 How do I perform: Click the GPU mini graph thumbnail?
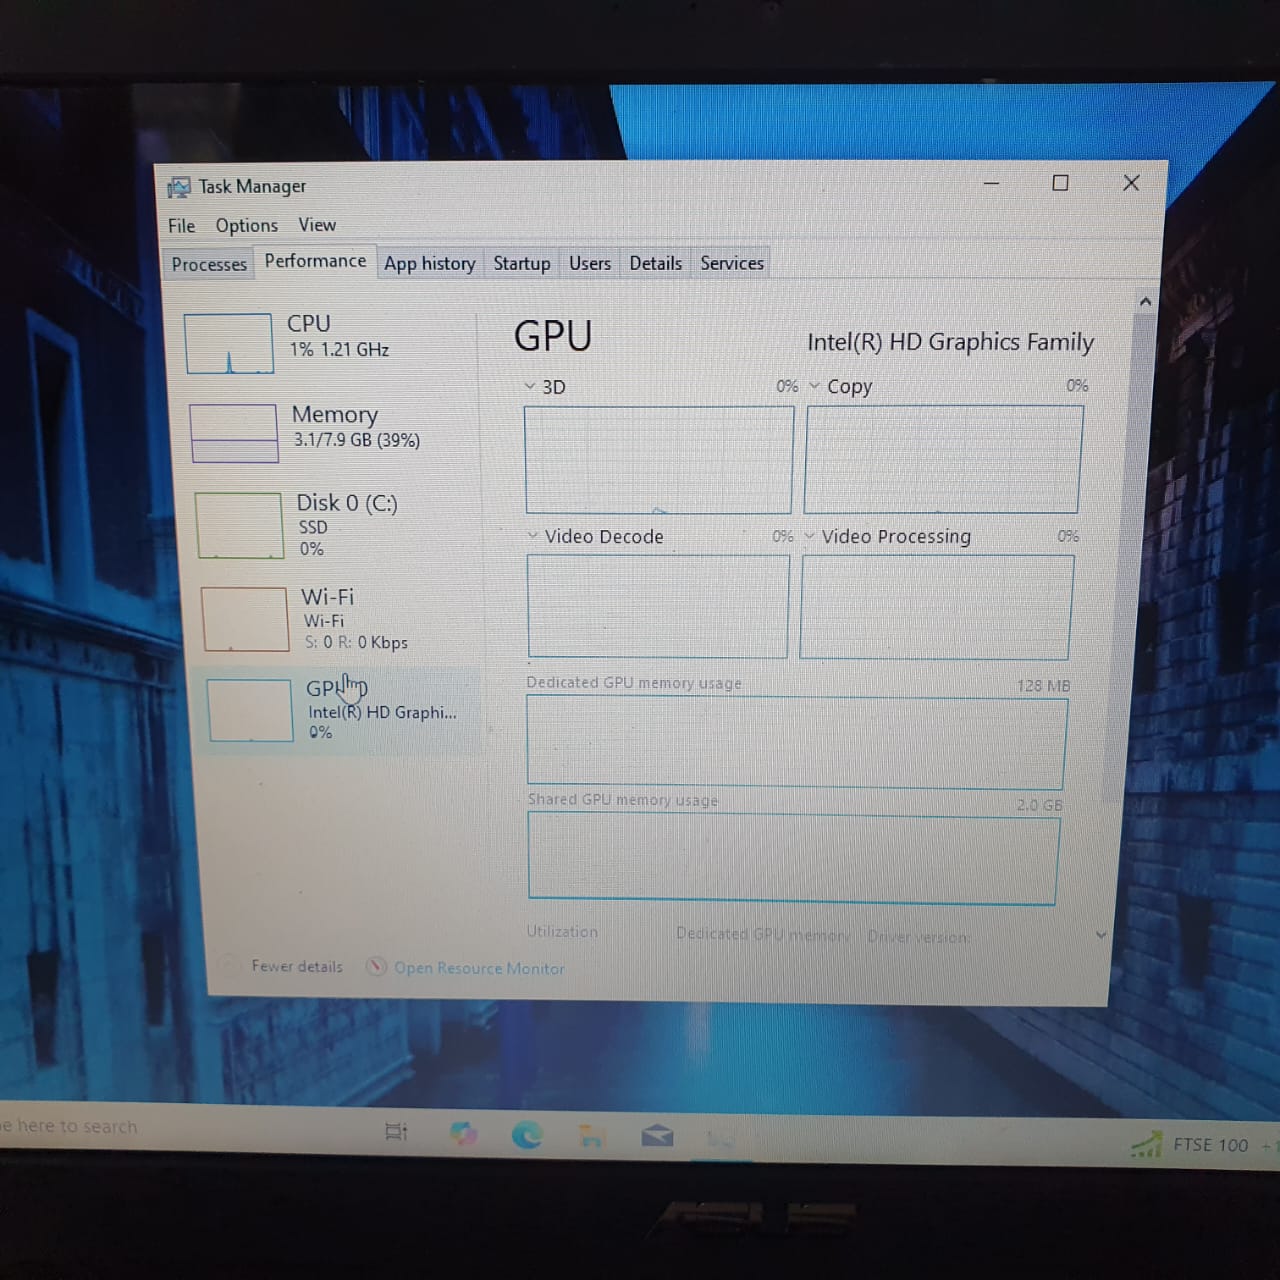pos(250,710)
